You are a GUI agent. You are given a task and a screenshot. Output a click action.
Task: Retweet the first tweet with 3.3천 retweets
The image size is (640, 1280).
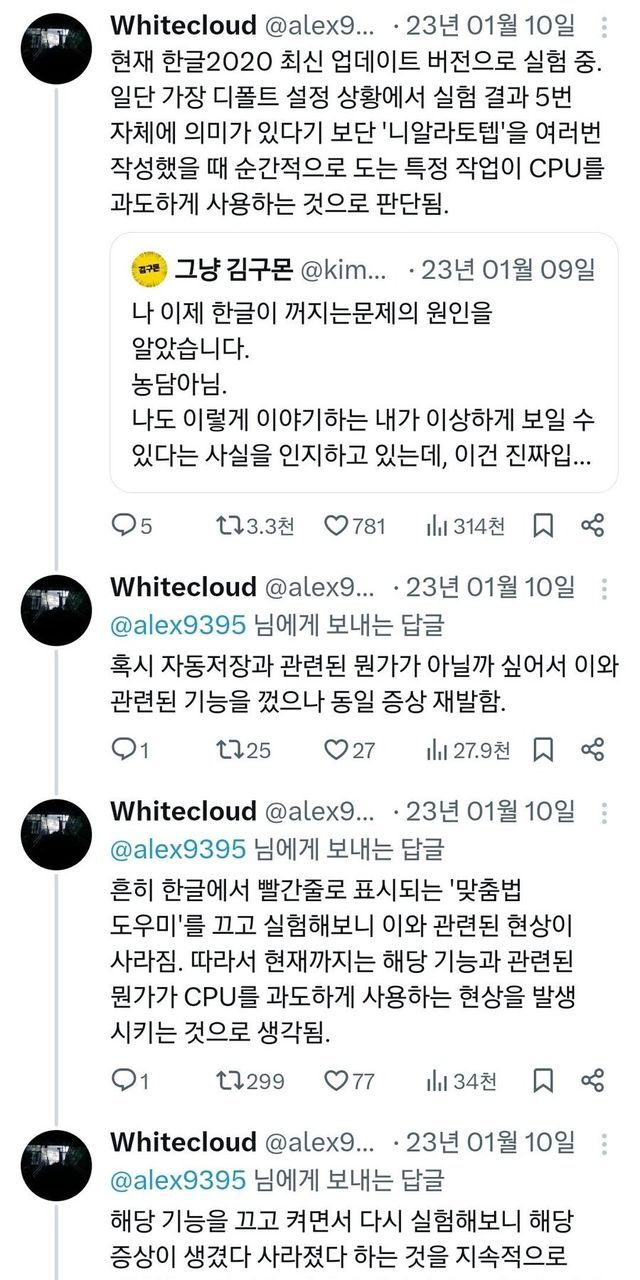229,525
